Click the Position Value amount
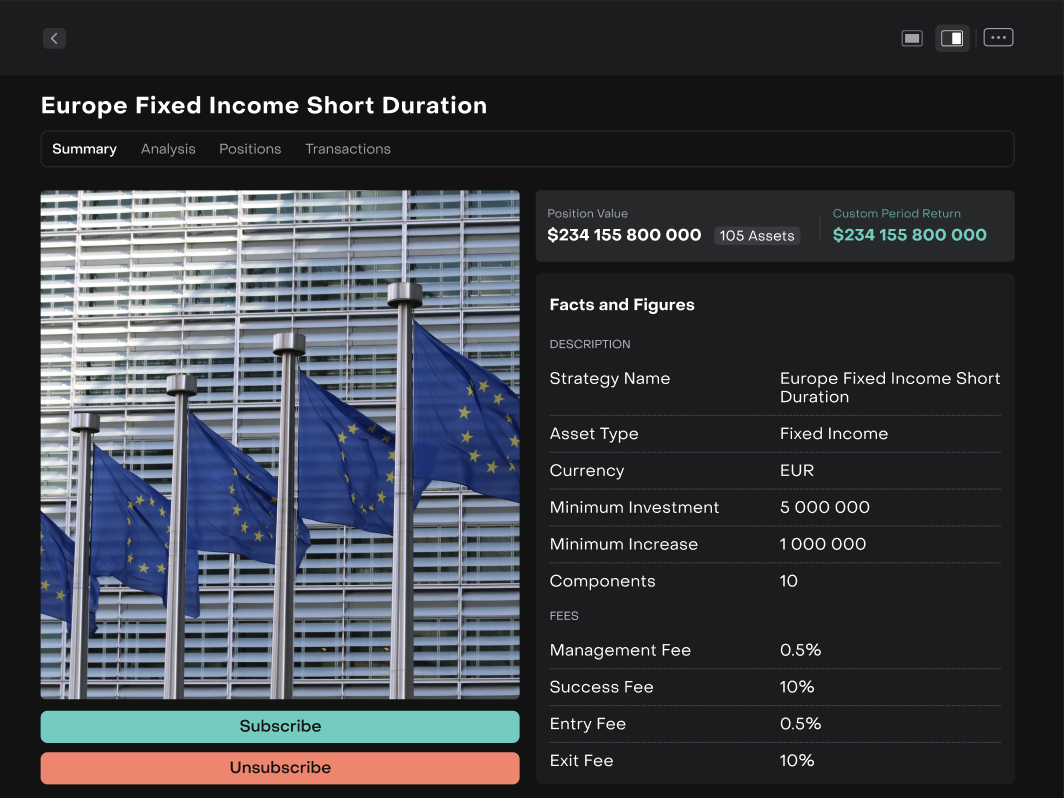Viewport: 1064px width, 798px height. [624, 235]
